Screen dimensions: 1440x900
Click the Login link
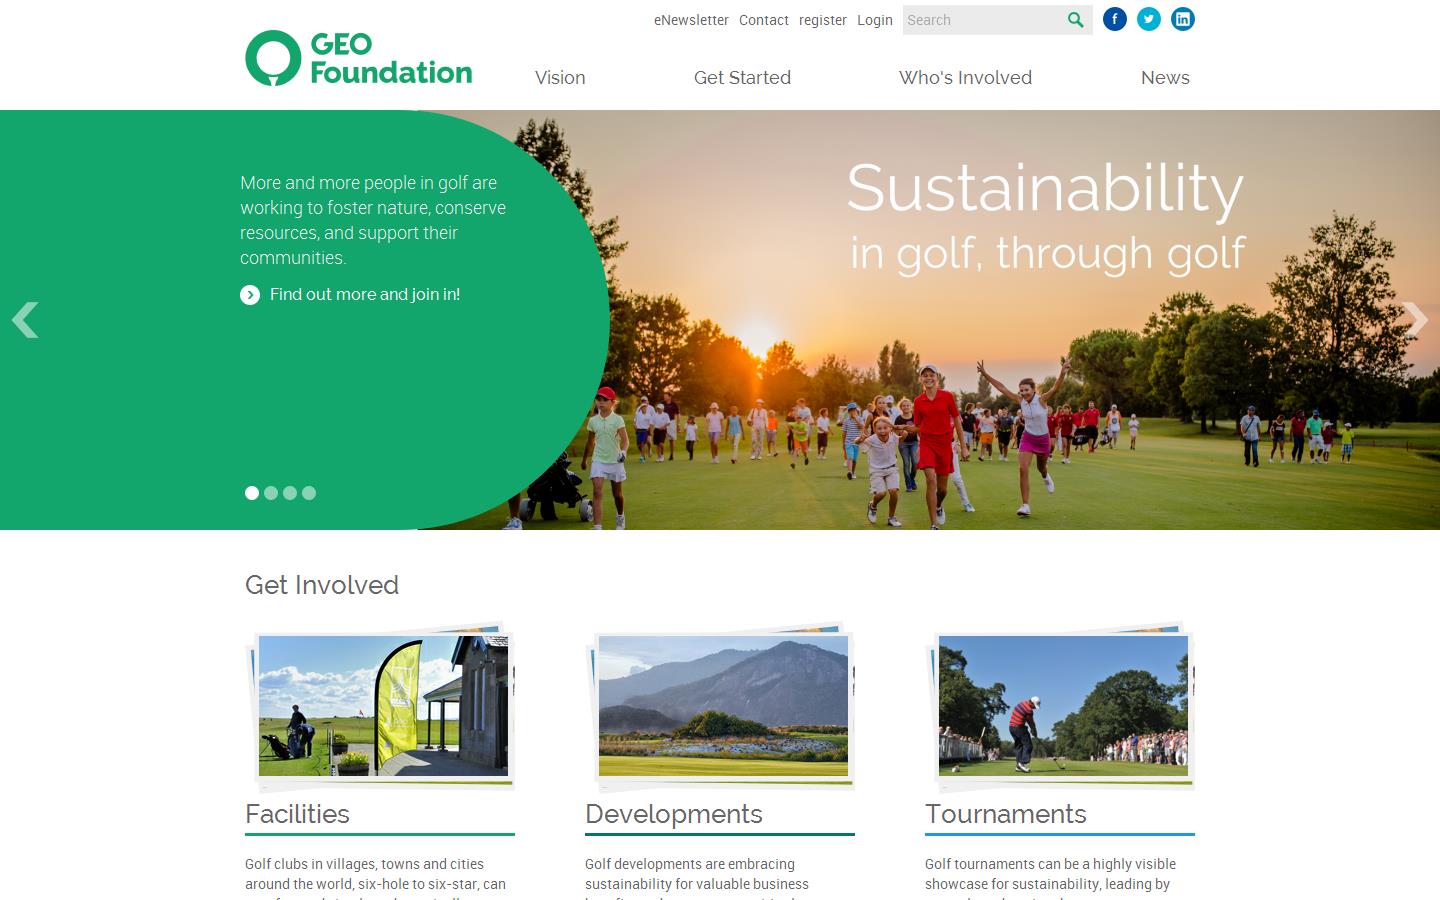[x=874, y=20]
